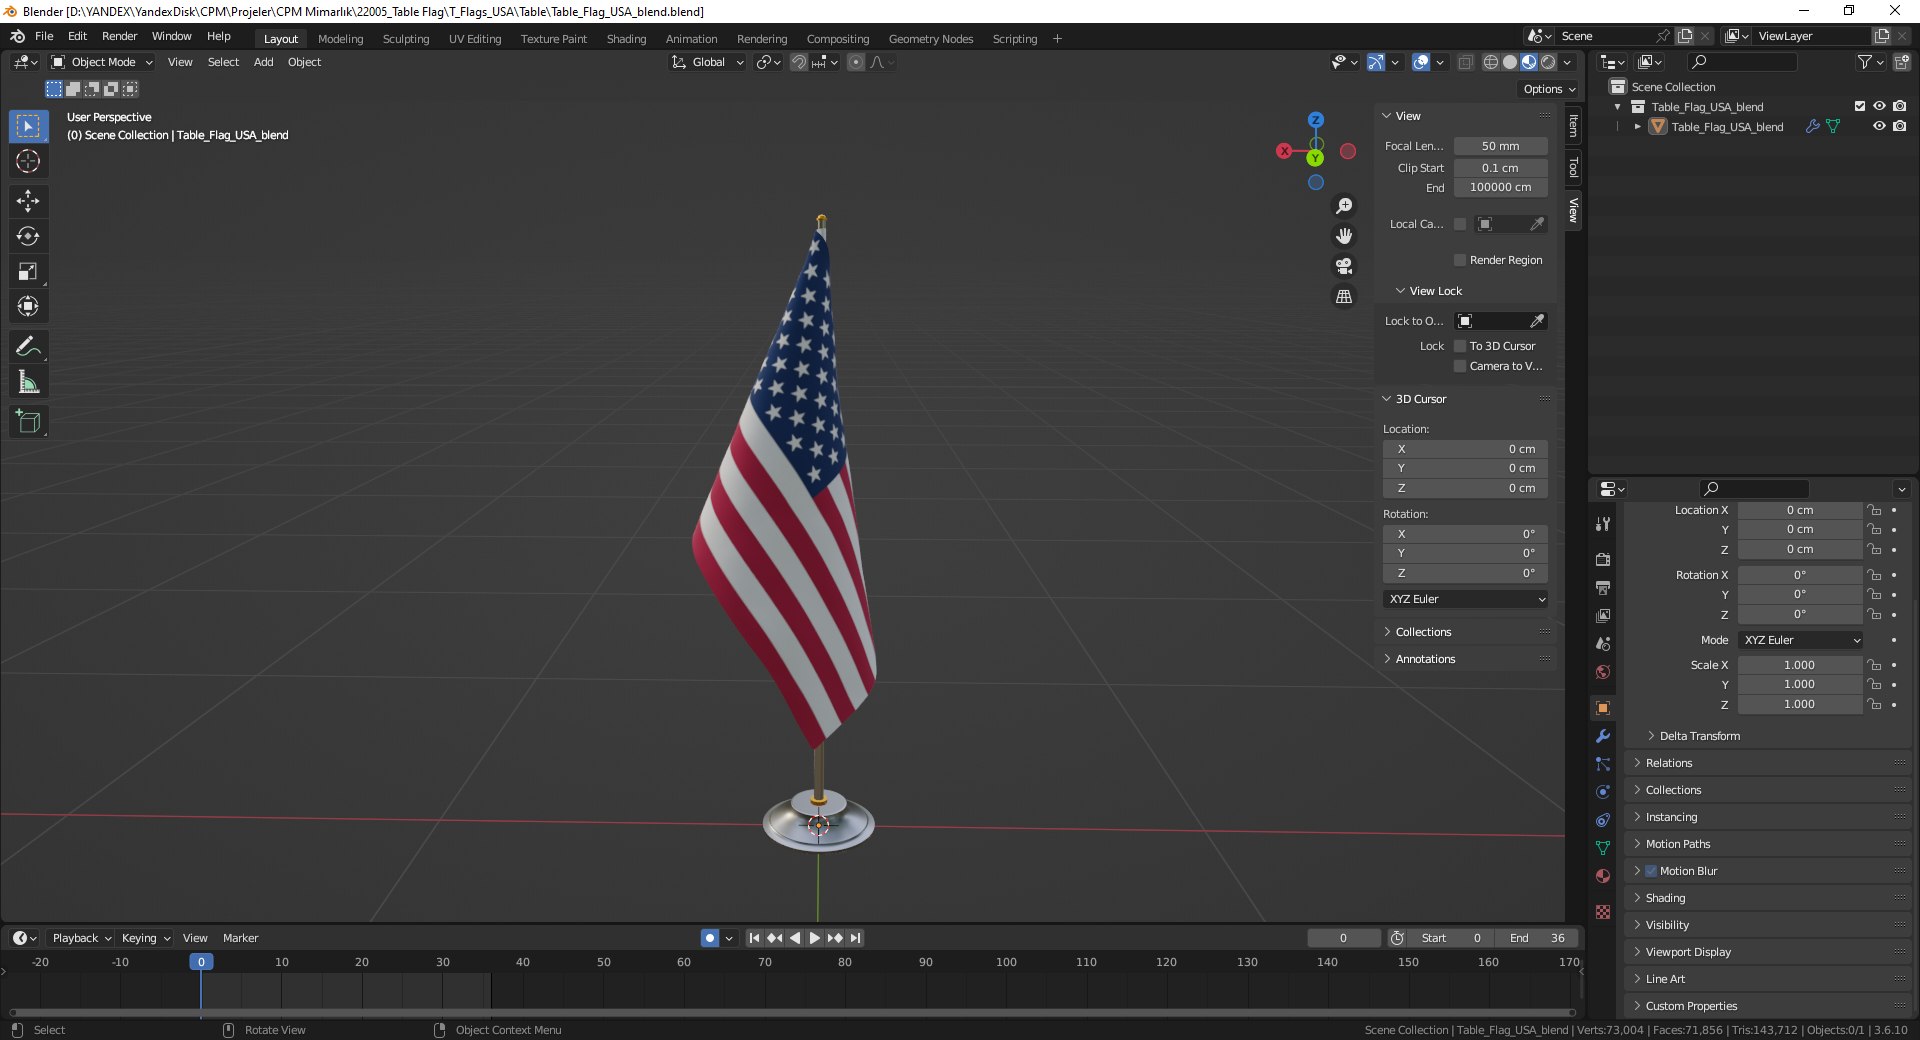Toggle camera view icon

coord(1344,266)
